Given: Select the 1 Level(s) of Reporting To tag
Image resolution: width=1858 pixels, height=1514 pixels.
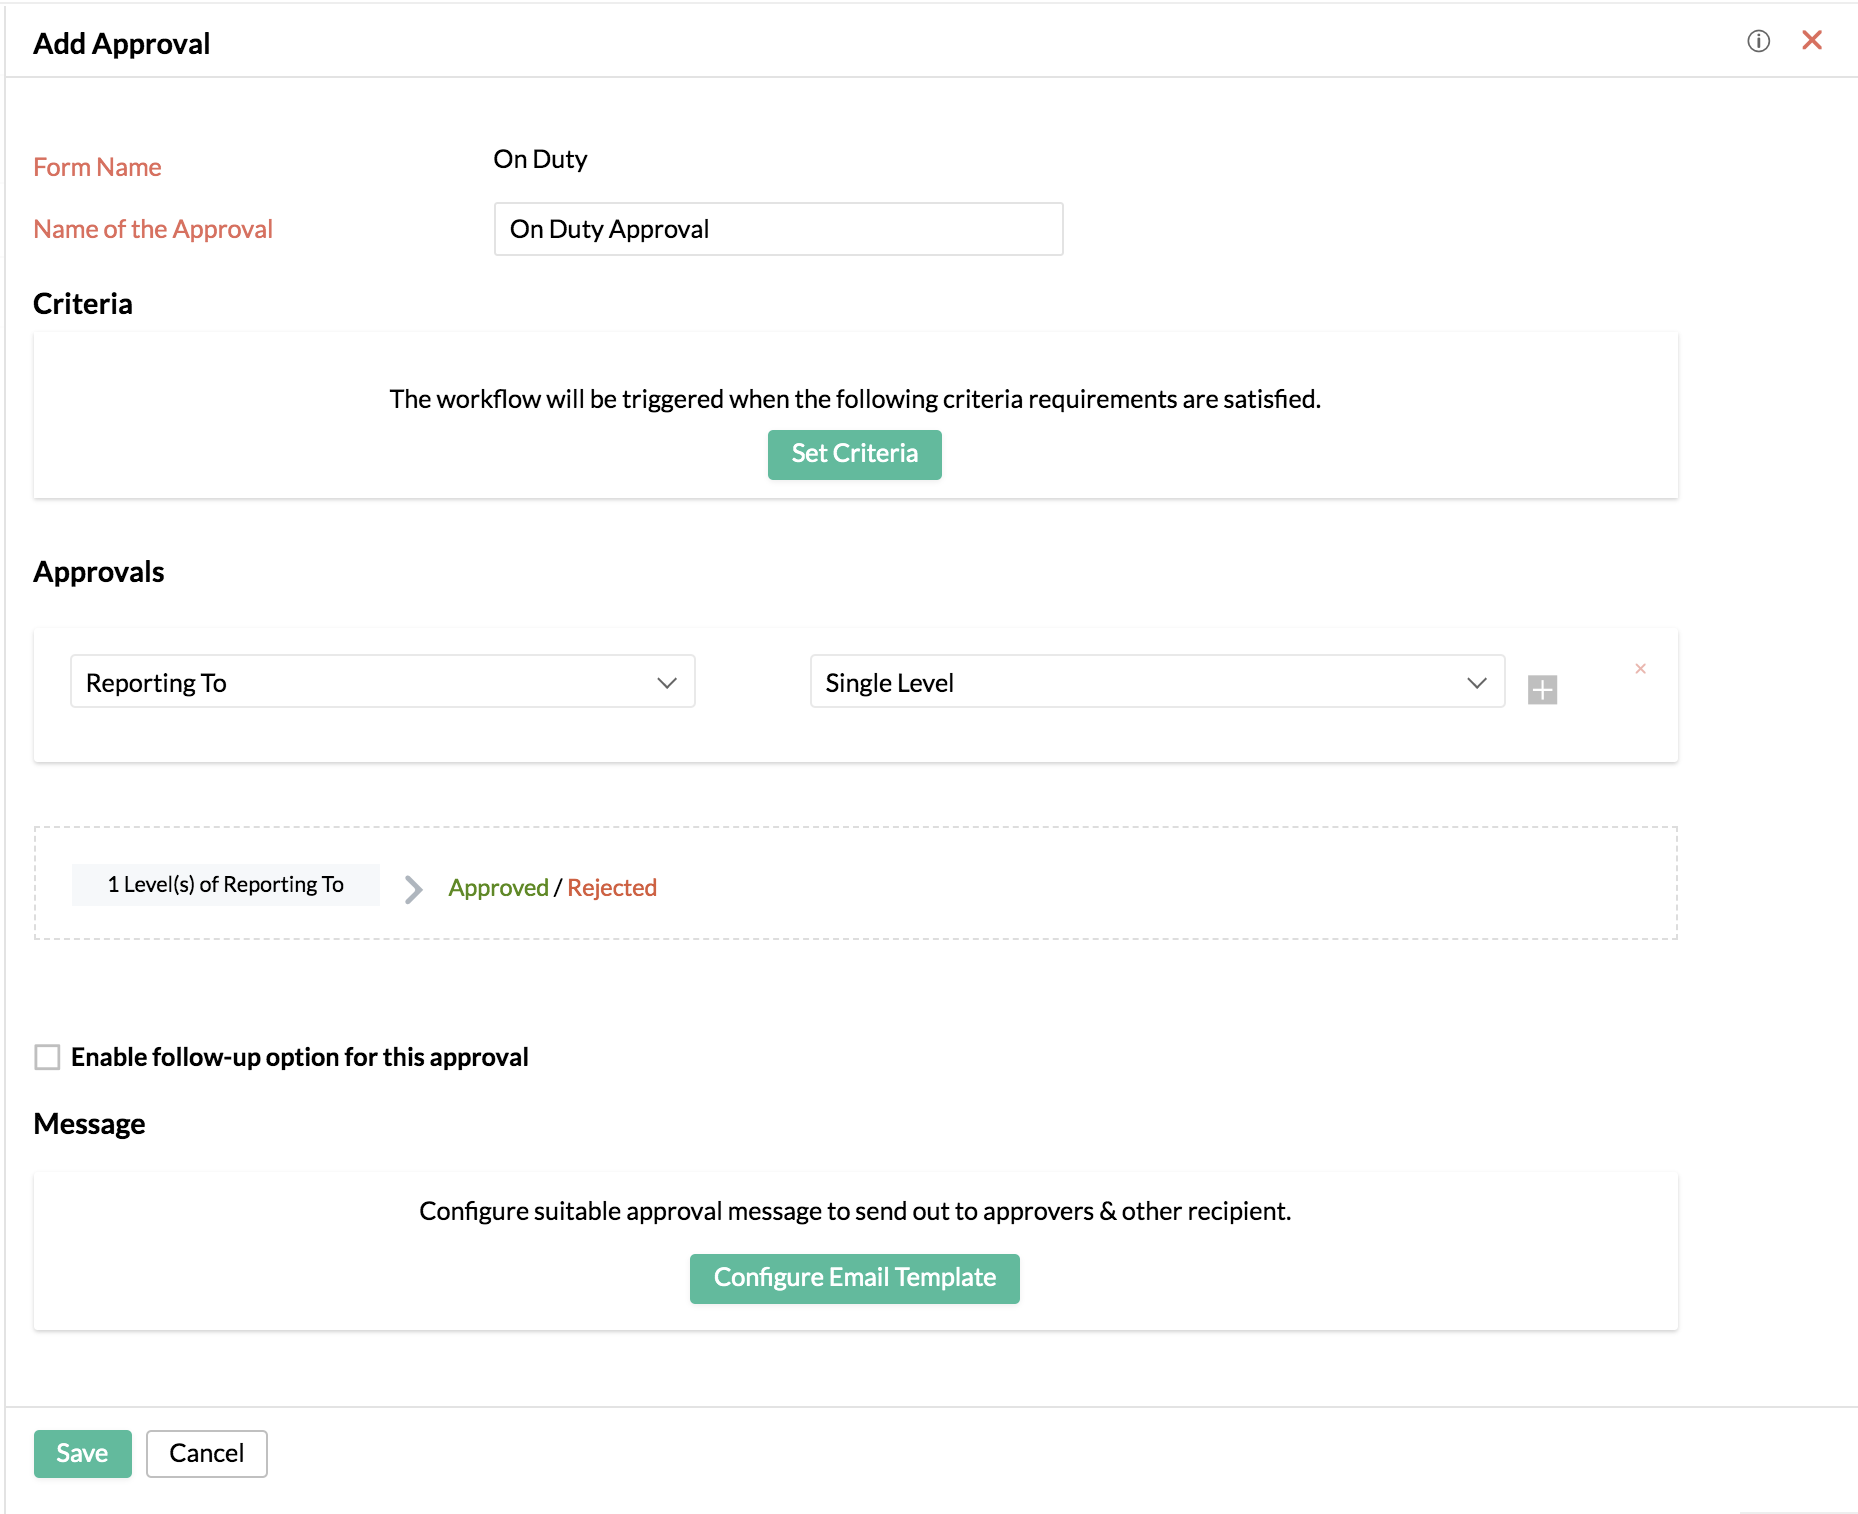Looking at the screenshot, I should pos(225,884).
